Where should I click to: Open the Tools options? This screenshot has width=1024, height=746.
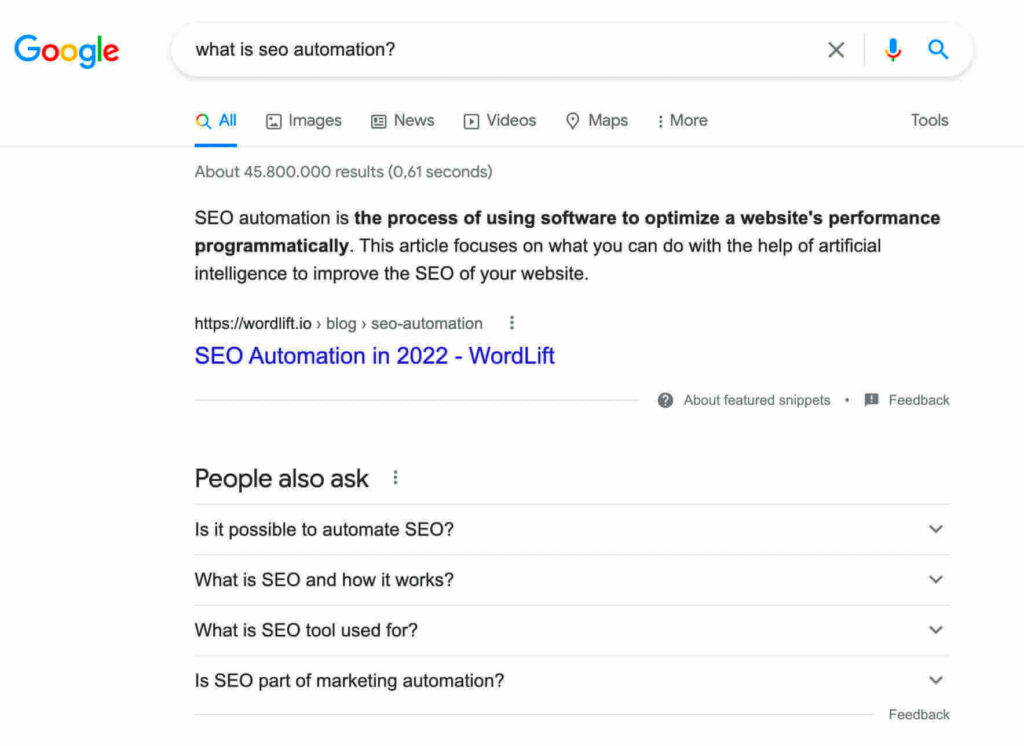pos(929,120)
